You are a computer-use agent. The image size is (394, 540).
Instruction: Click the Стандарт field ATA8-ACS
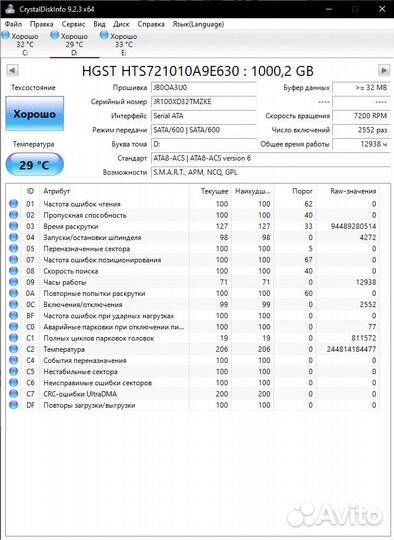coord(271,158)
